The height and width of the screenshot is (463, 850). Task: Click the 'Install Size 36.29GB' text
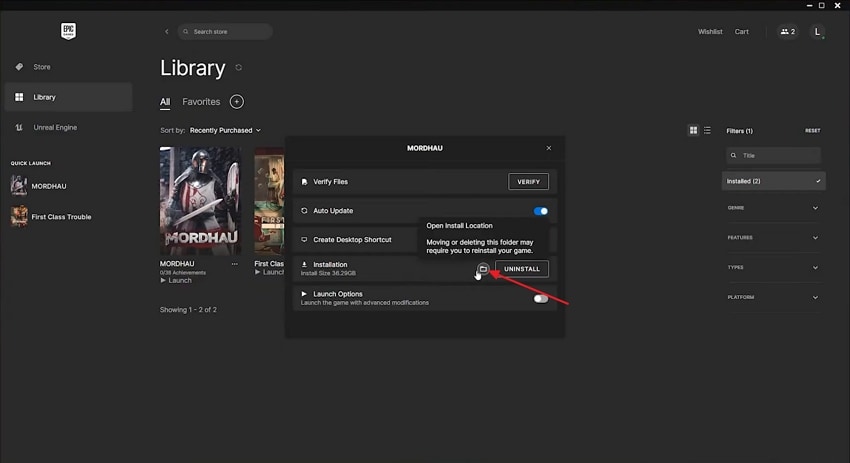[328, 273]
